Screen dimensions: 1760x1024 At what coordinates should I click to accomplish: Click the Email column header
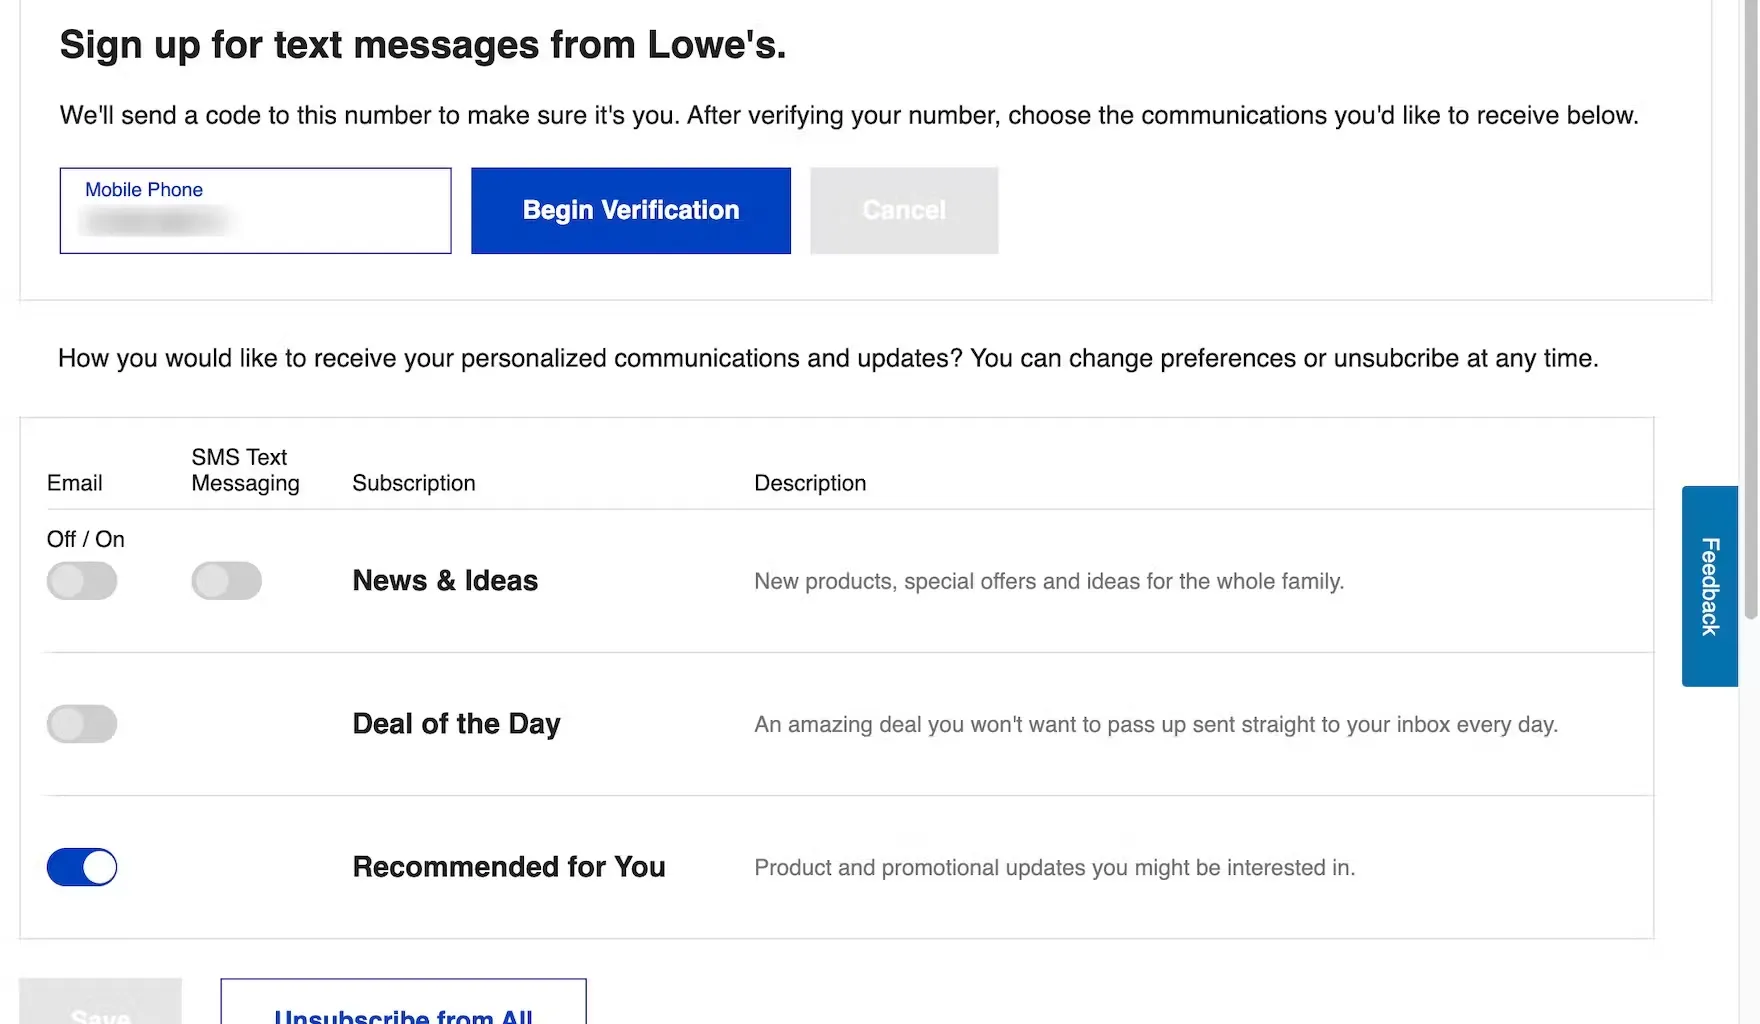(x=75, y=483)
